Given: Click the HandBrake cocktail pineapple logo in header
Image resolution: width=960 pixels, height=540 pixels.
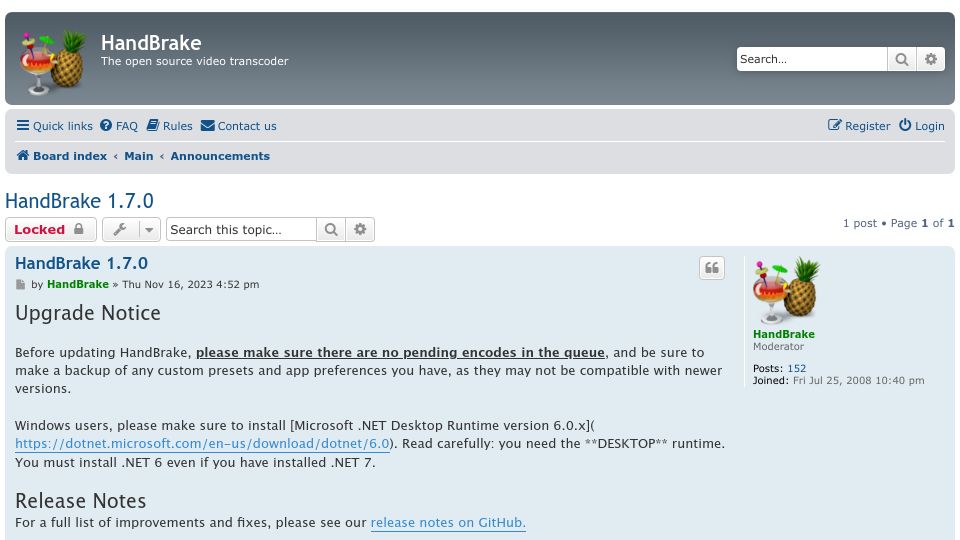Looking at the screenshot, I should [53, 62].
